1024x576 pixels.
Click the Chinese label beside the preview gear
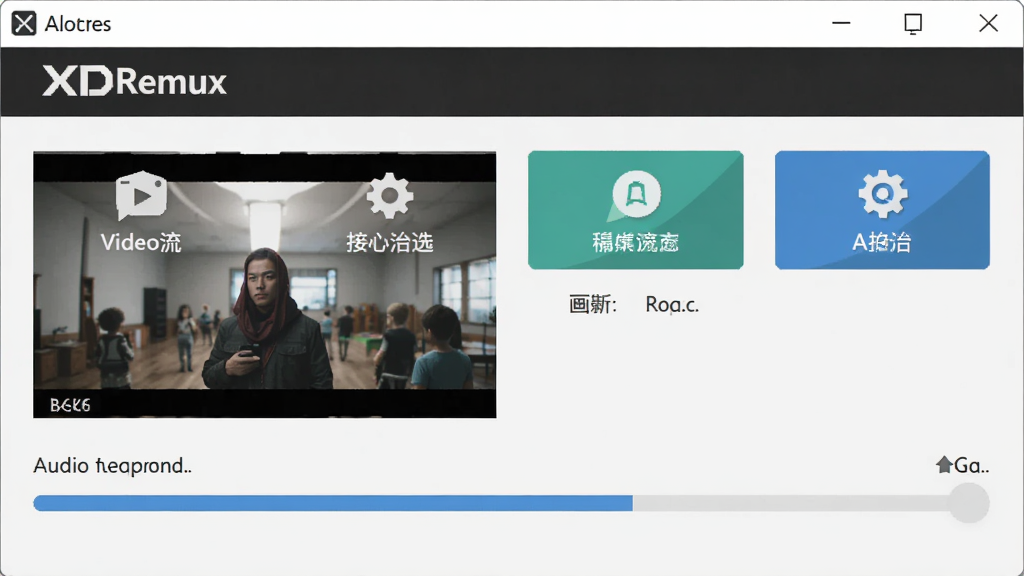click(390, 242)
